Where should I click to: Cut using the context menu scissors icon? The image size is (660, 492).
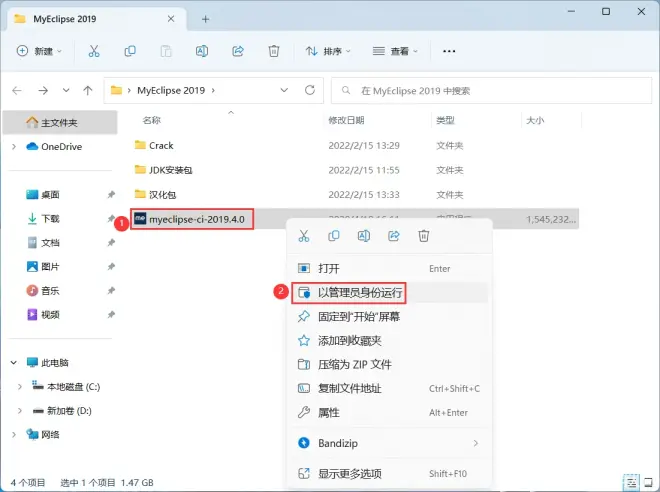[x=303, y=236]
